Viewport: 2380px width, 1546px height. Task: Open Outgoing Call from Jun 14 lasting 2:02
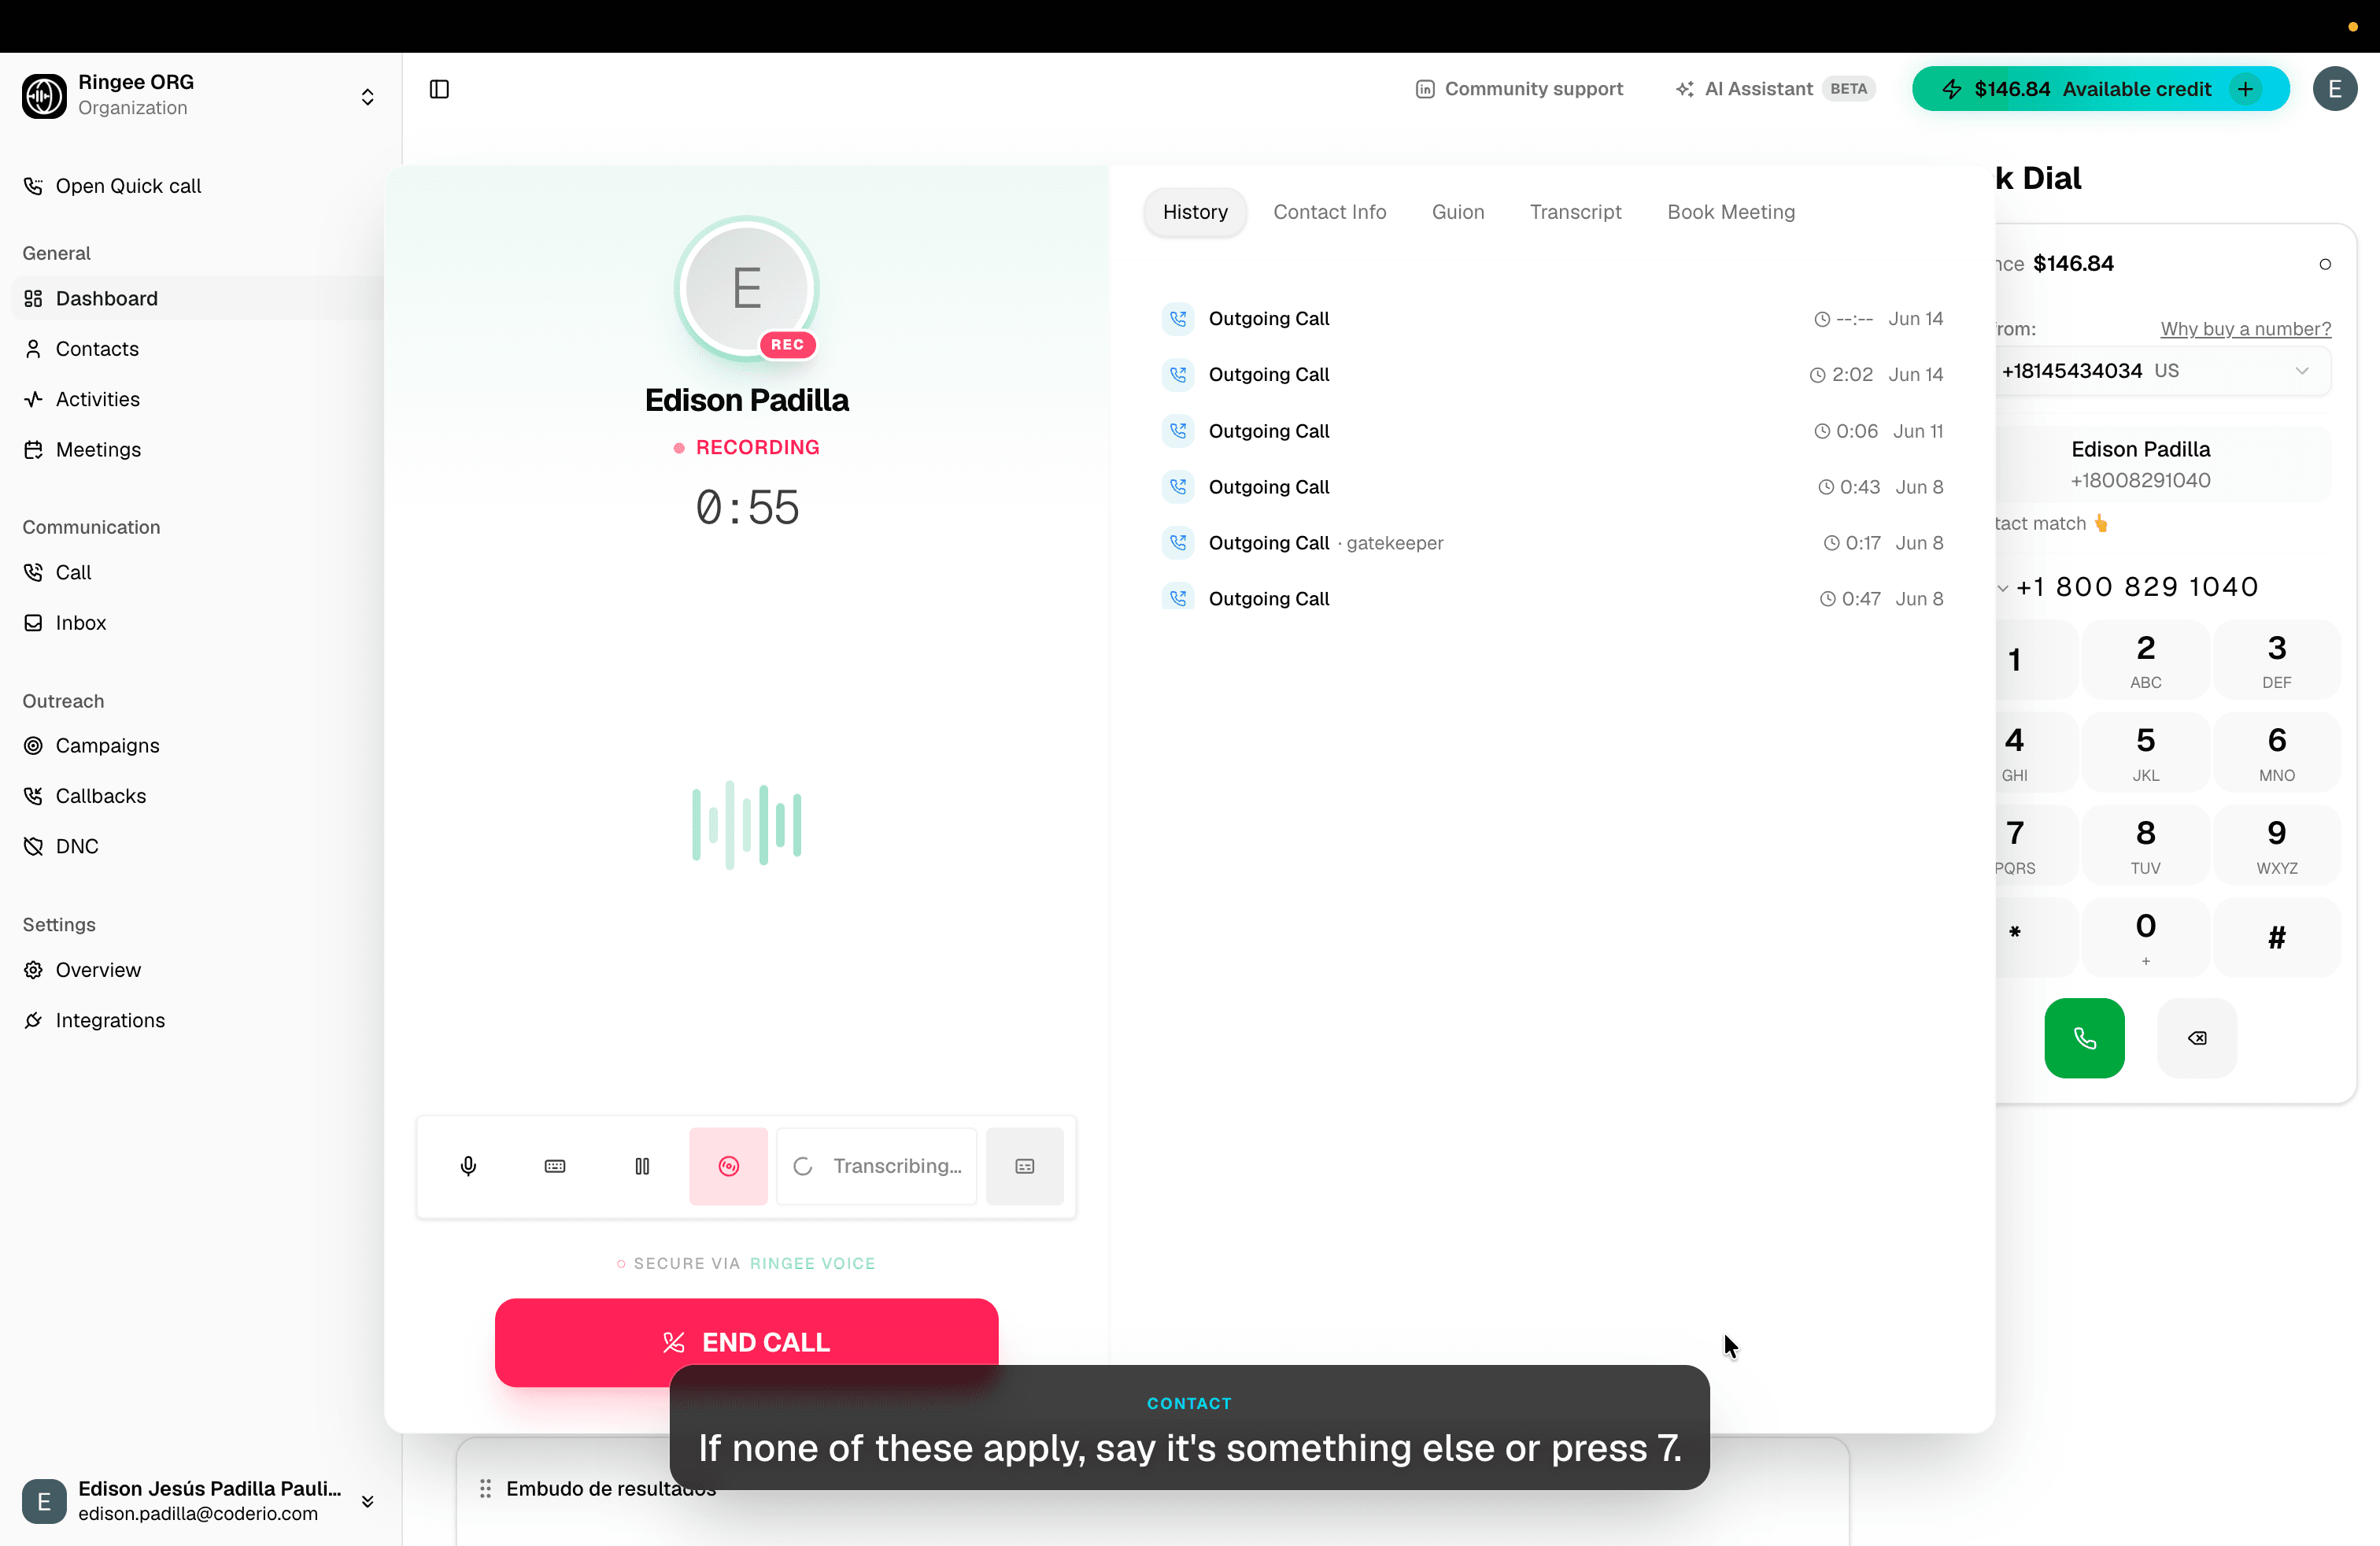pyautogui.click(x=1552, y=374)
